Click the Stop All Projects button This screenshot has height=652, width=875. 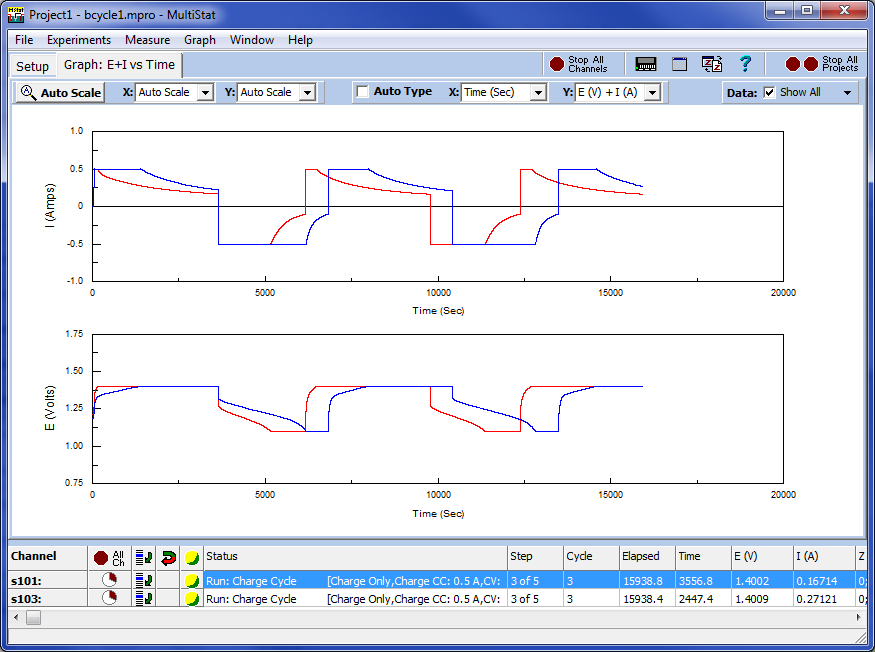(822, 64)
